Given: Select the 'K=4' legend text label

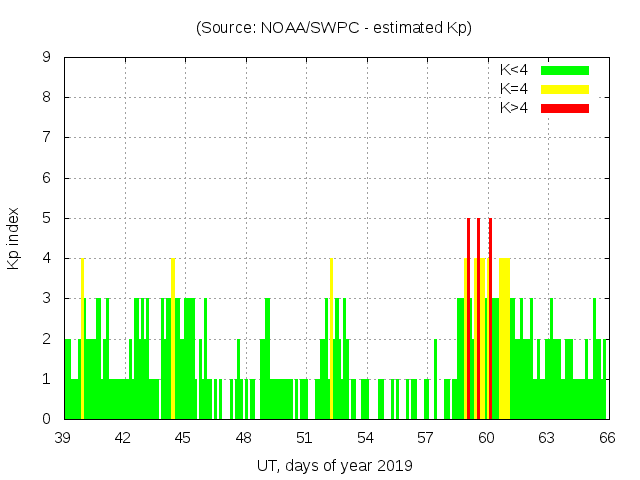Looking at the screenshot, I should point(514,89).
